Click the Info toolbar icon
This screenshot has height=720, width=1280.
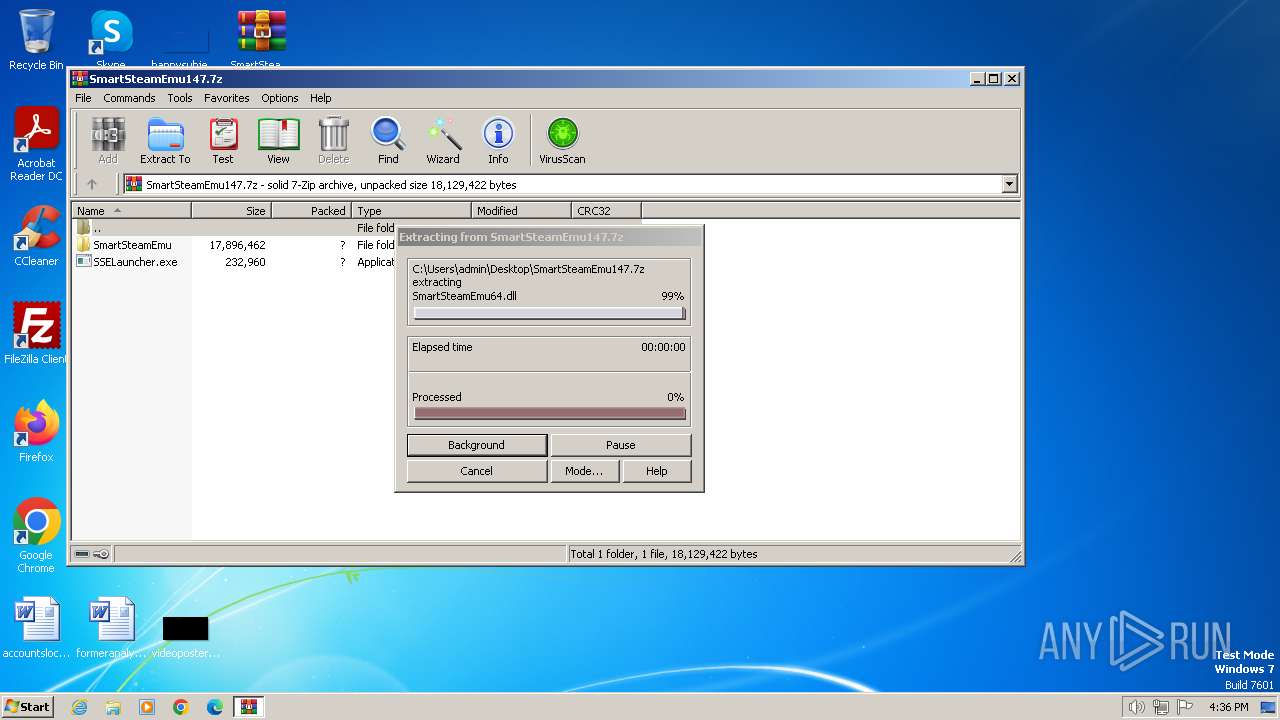498,140
